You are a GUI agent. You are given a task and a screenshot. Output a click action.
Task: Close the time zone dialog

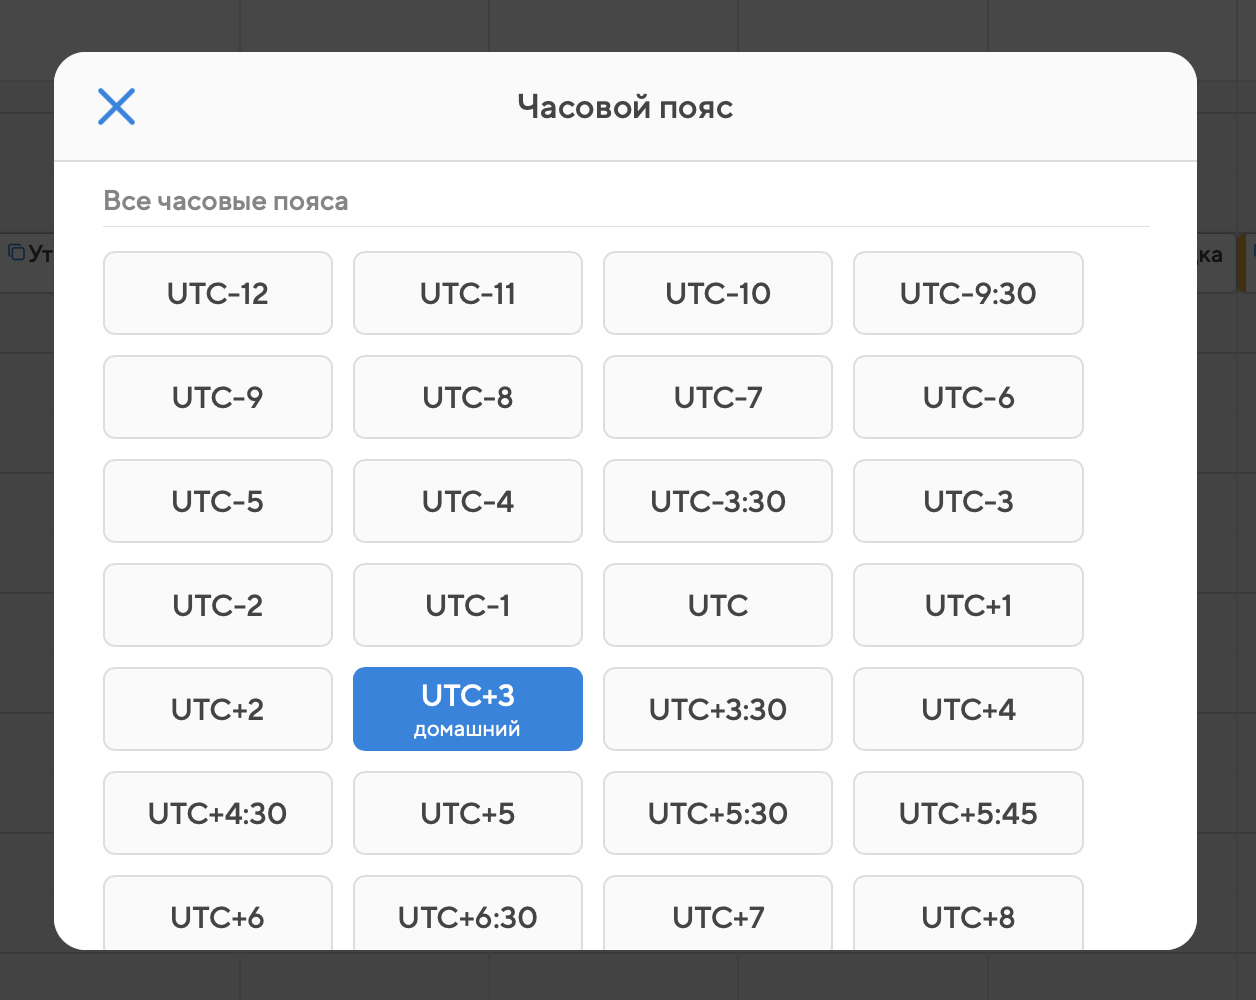click(x=116, y=106)
